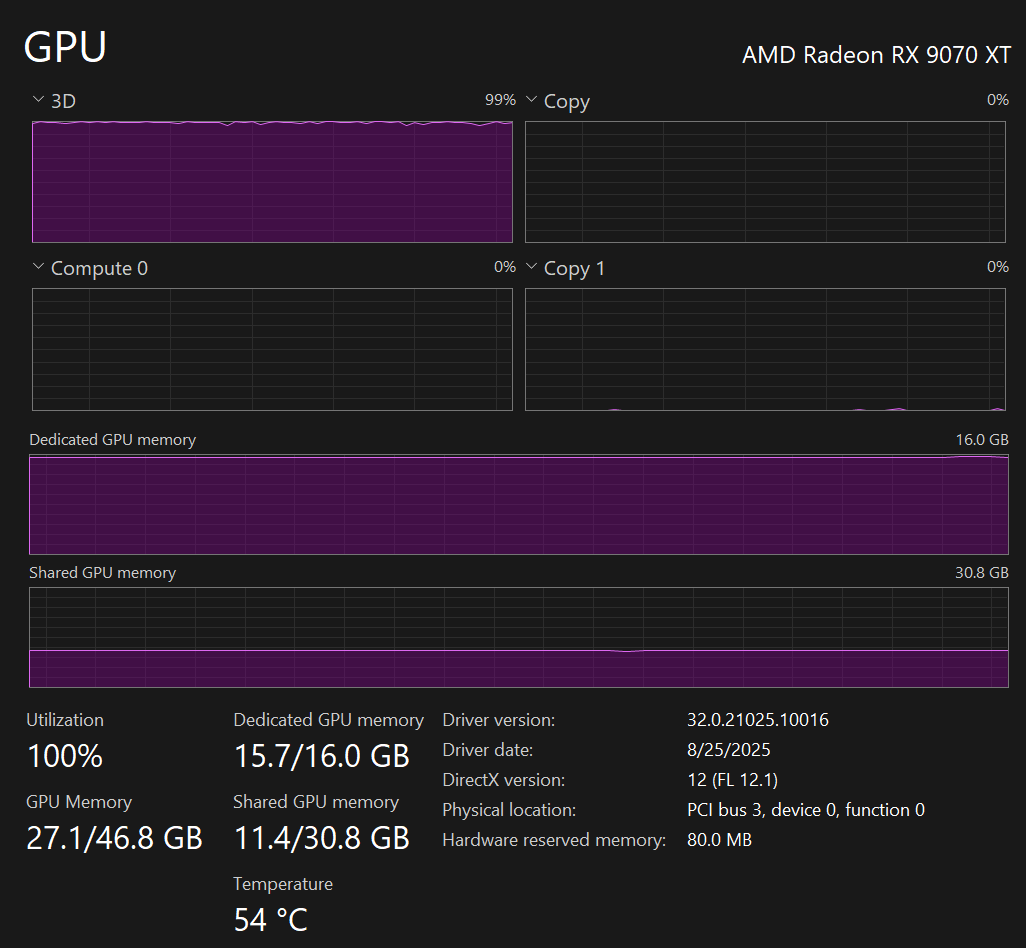Click the GPU heading text
This screenshot has height=948, width=1026.
pos(65,47)
